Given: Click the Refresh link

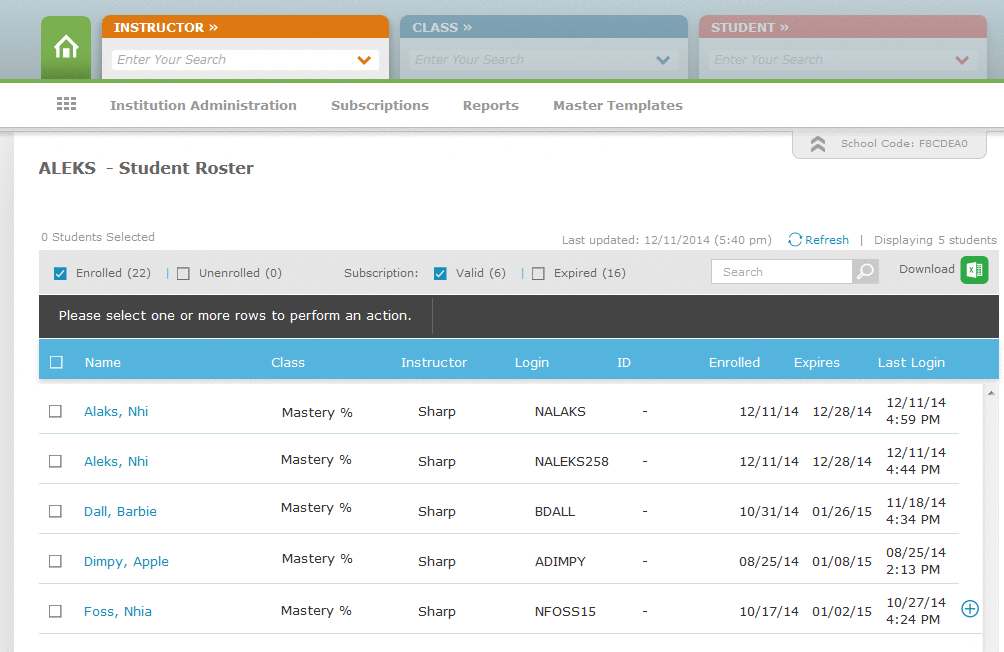Looking at the screenshot, I should click(827, 240).
